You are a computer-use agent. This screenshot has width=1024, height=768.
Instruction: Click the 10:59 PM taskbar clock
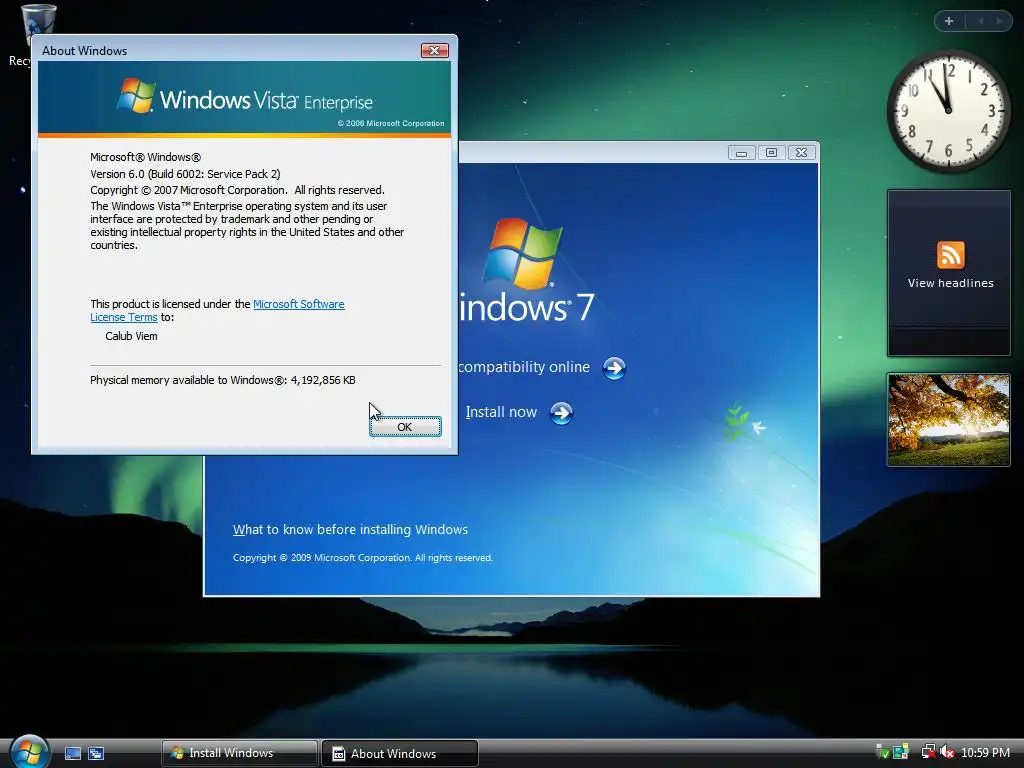coord(985,752)
